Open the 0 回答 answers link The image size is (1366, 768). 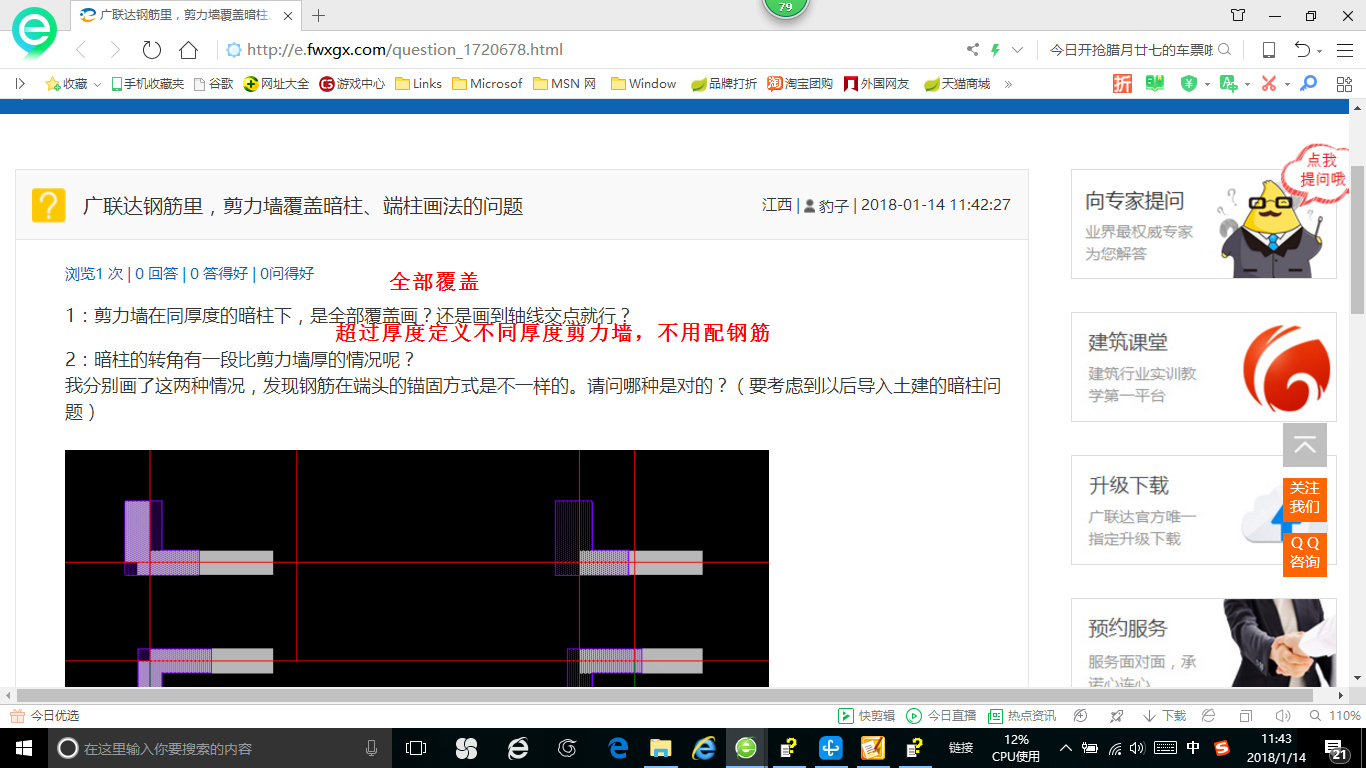(156, 273)
